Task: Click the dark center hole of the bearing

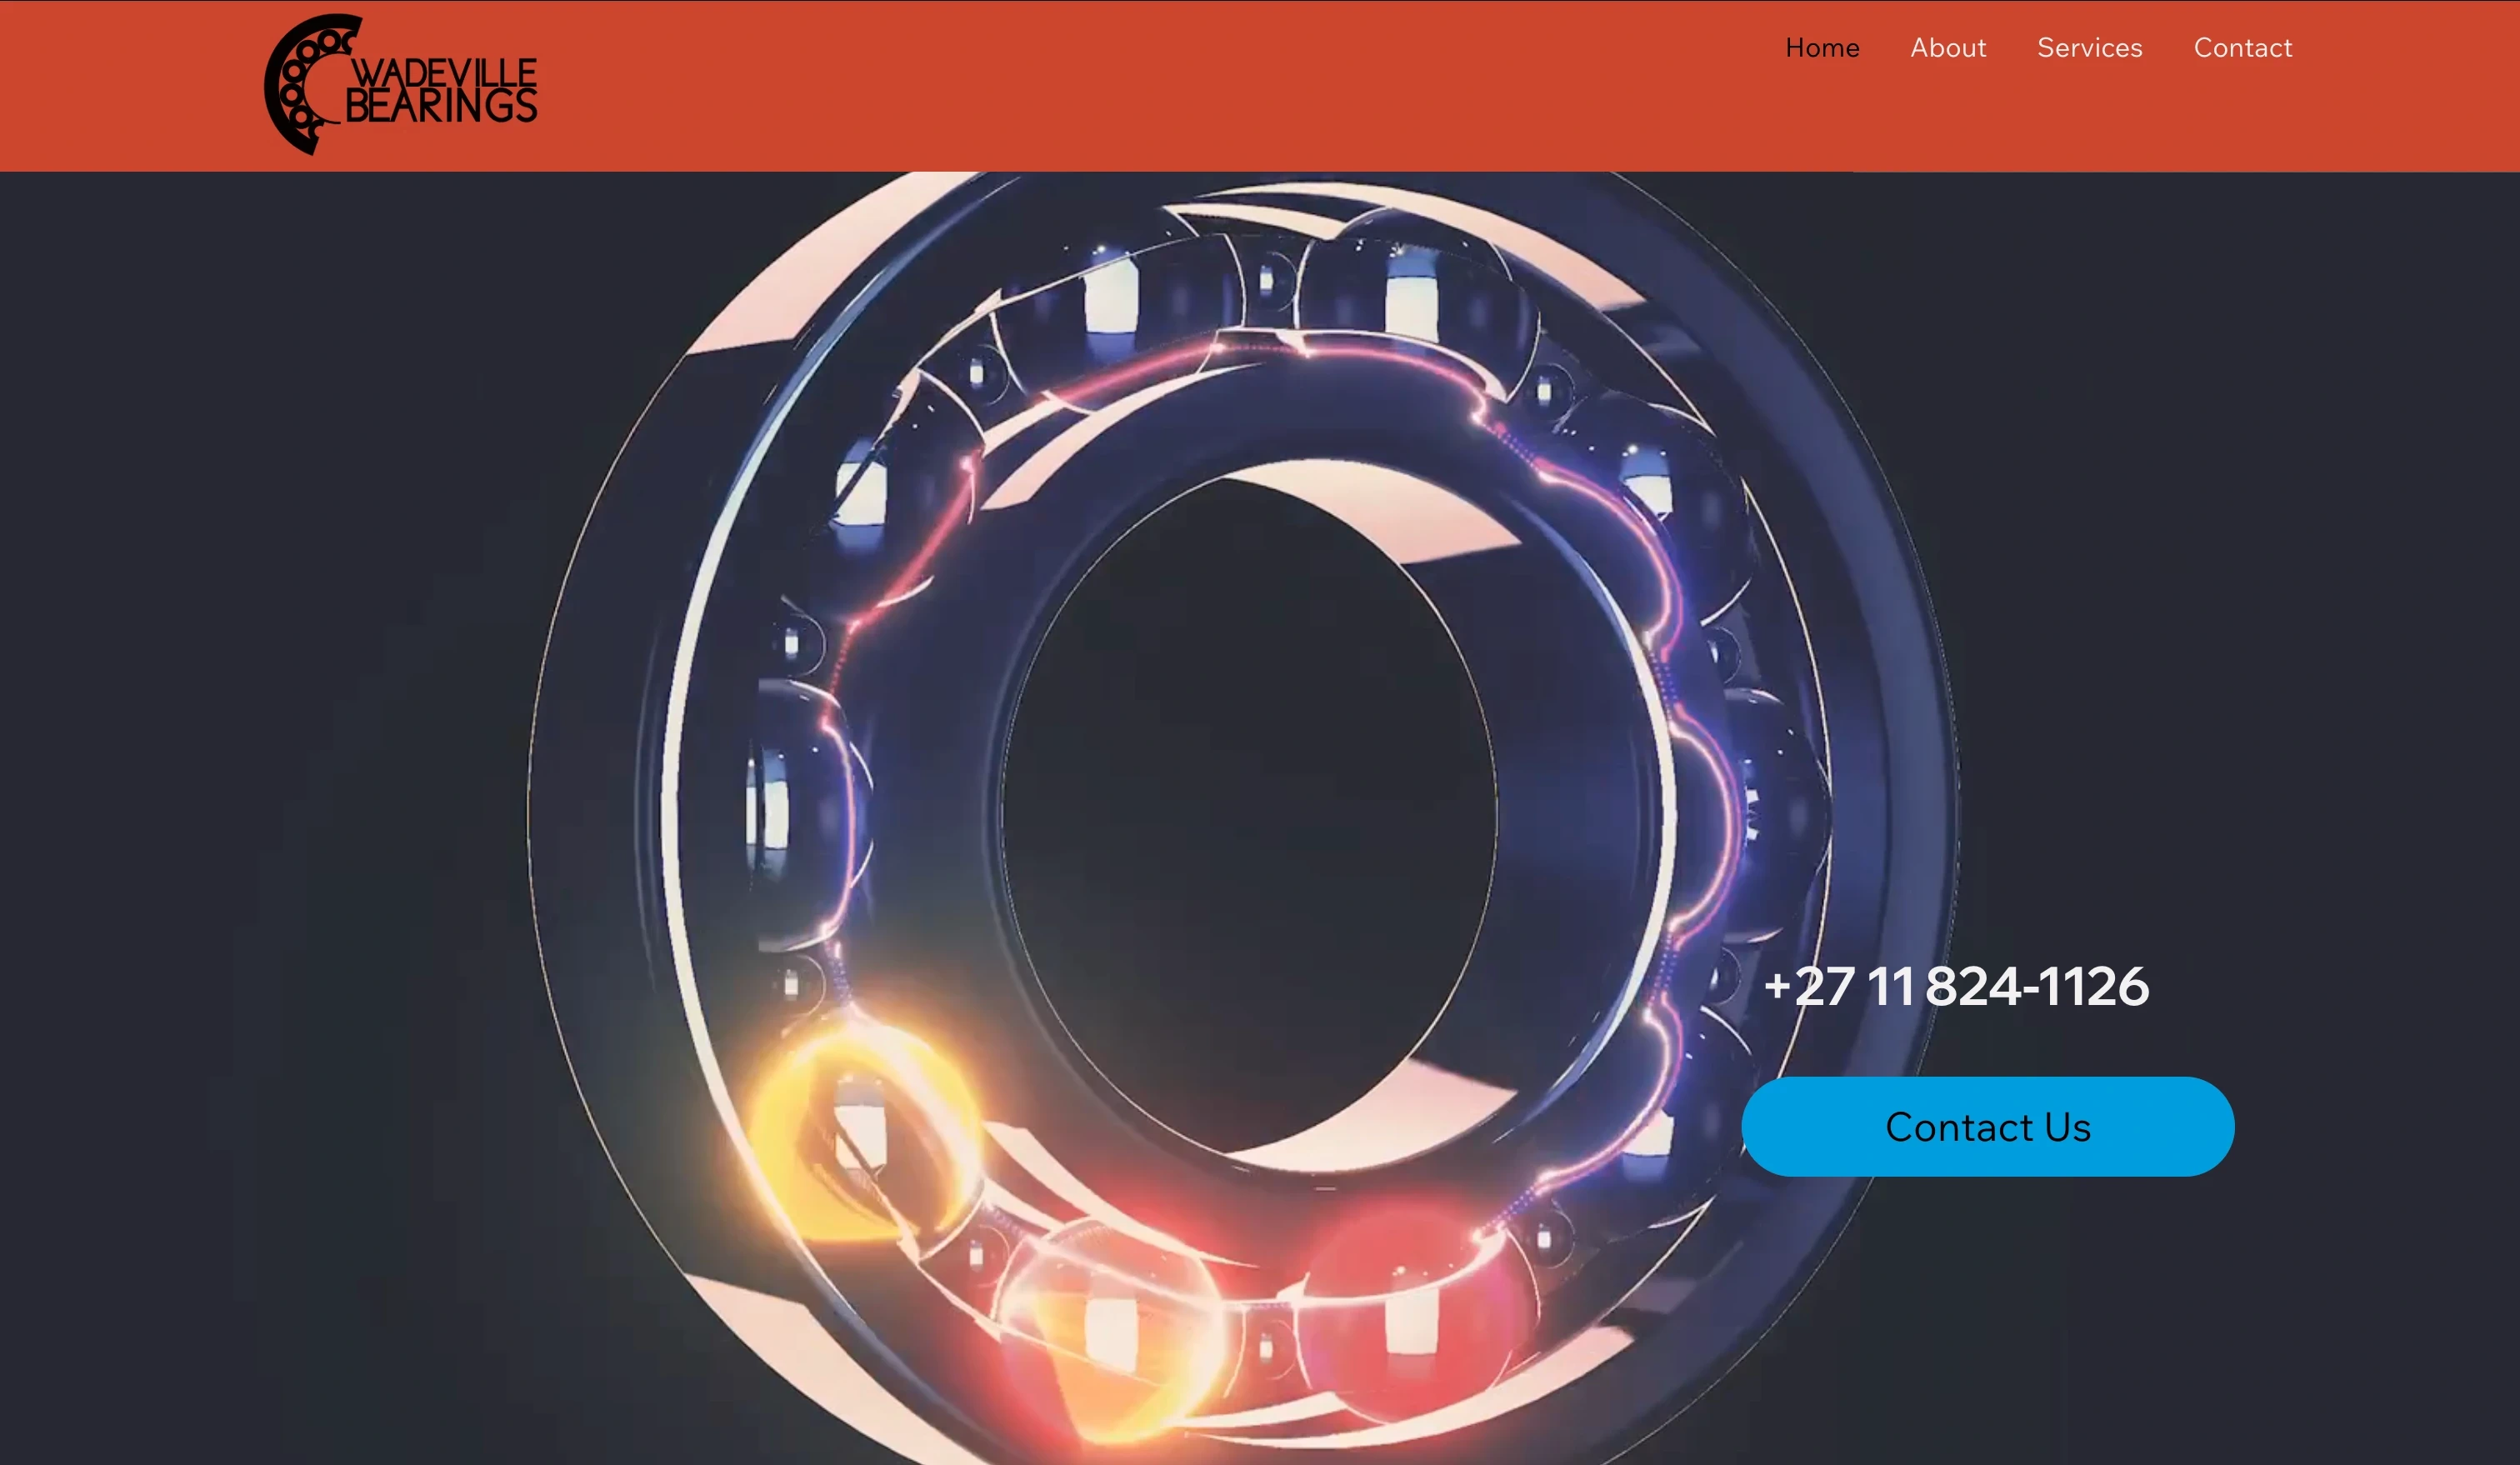Action: [1250, 815]
